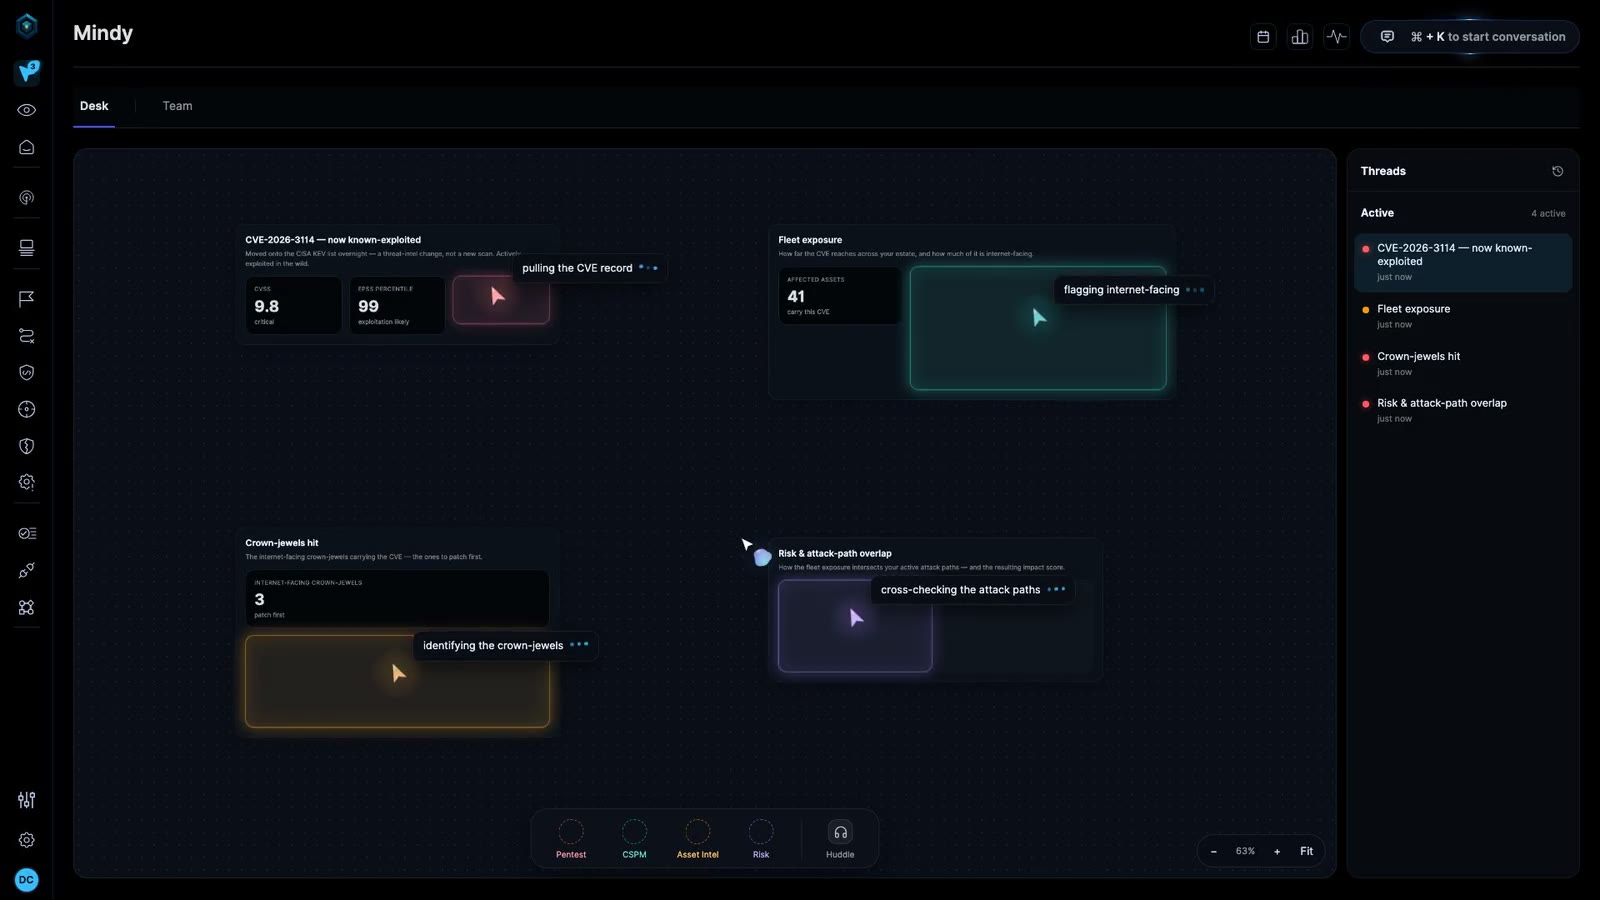Open the settings gear at the sidebar bottom
Viewport: 1600px width, 900px height.
[x=27, y=840]
